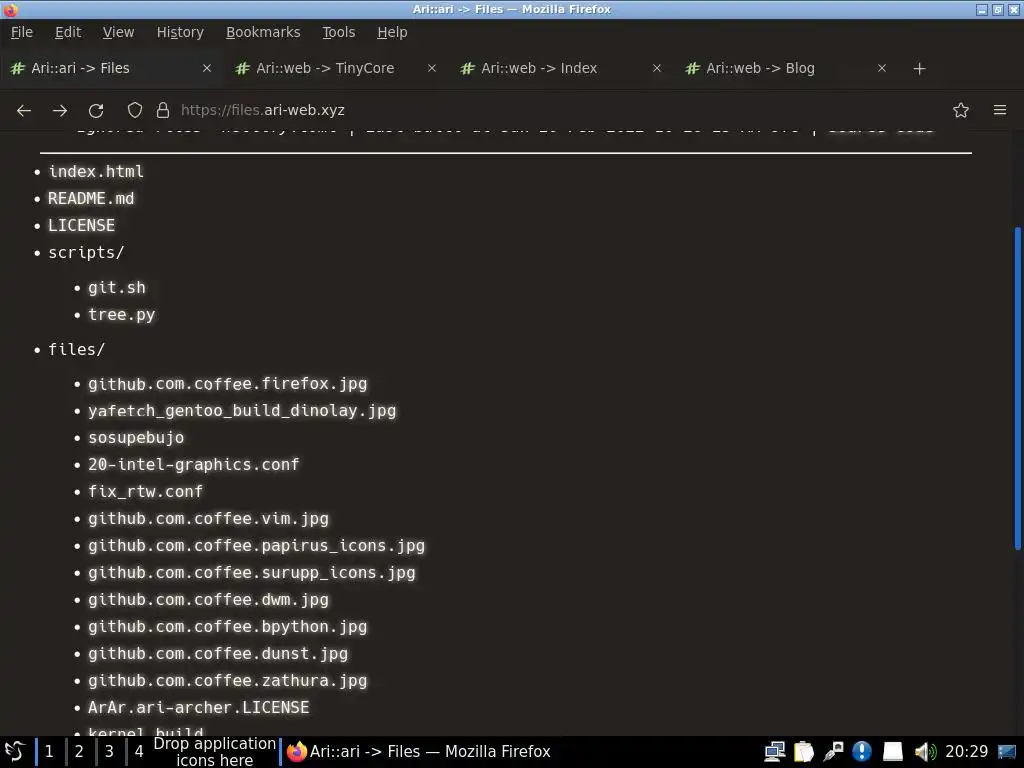Open the volume speaker tray icon
Screen dimensions: 1024x768
[x=925, y=752]
